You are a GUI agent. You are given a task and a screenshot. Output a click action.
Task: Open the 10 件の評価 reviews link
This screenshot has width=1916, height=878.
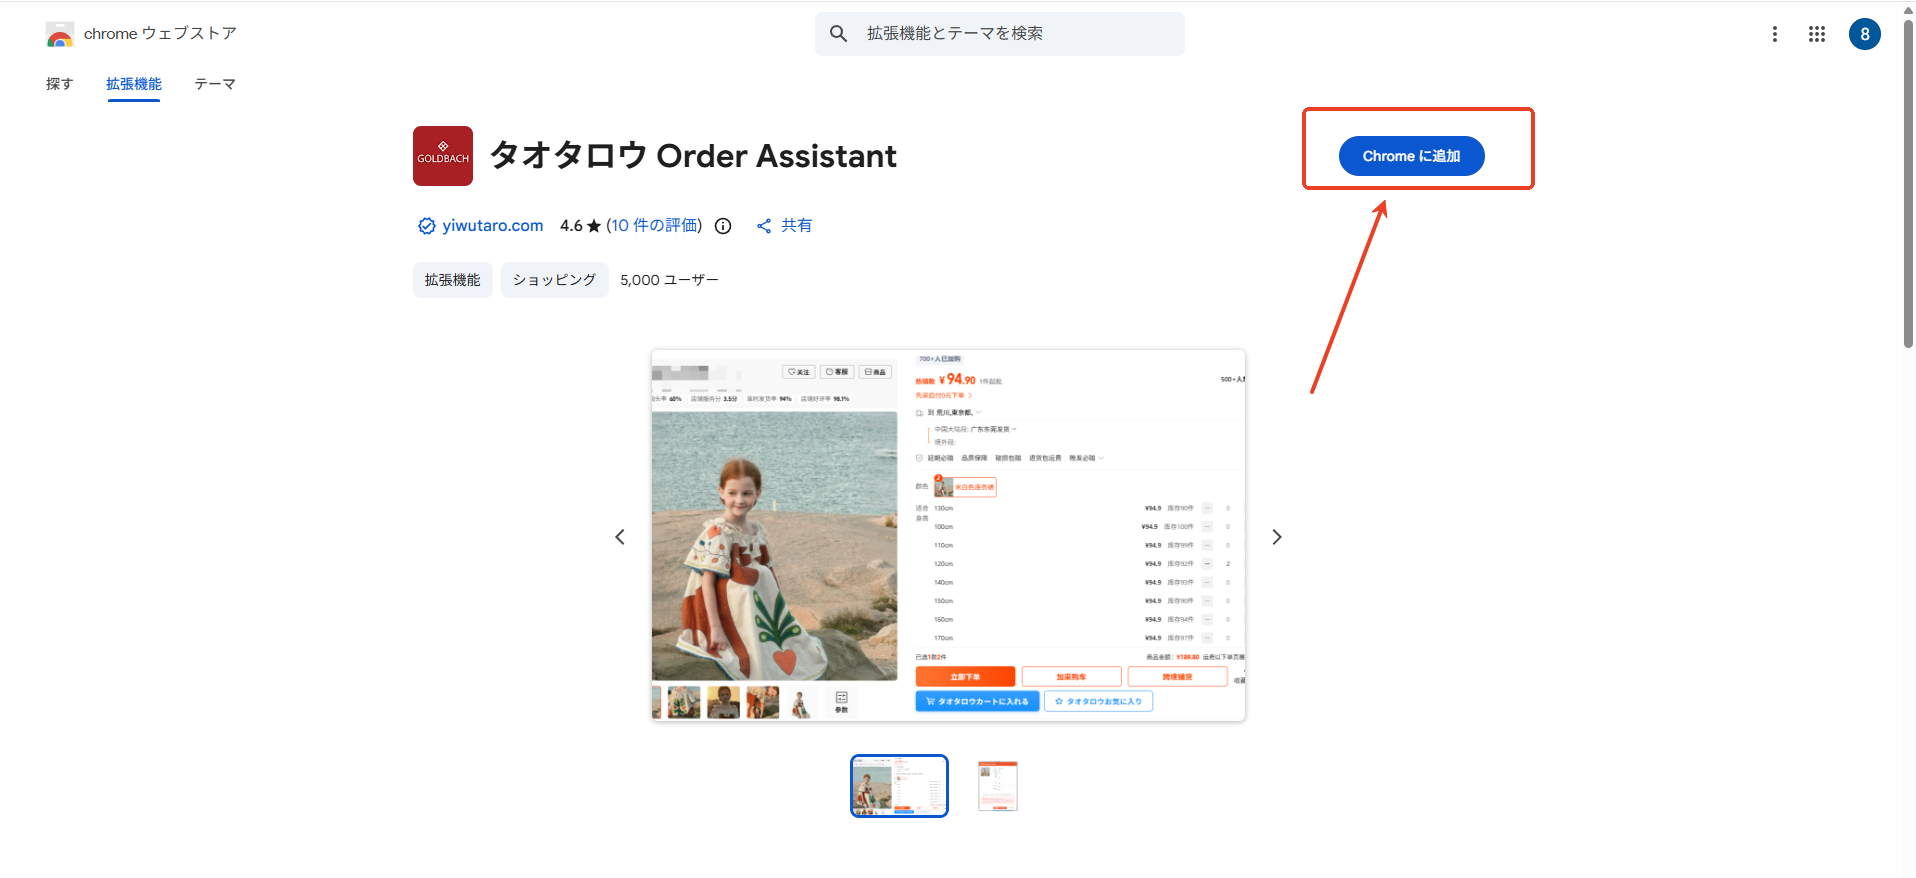click(x=655, y=226)
